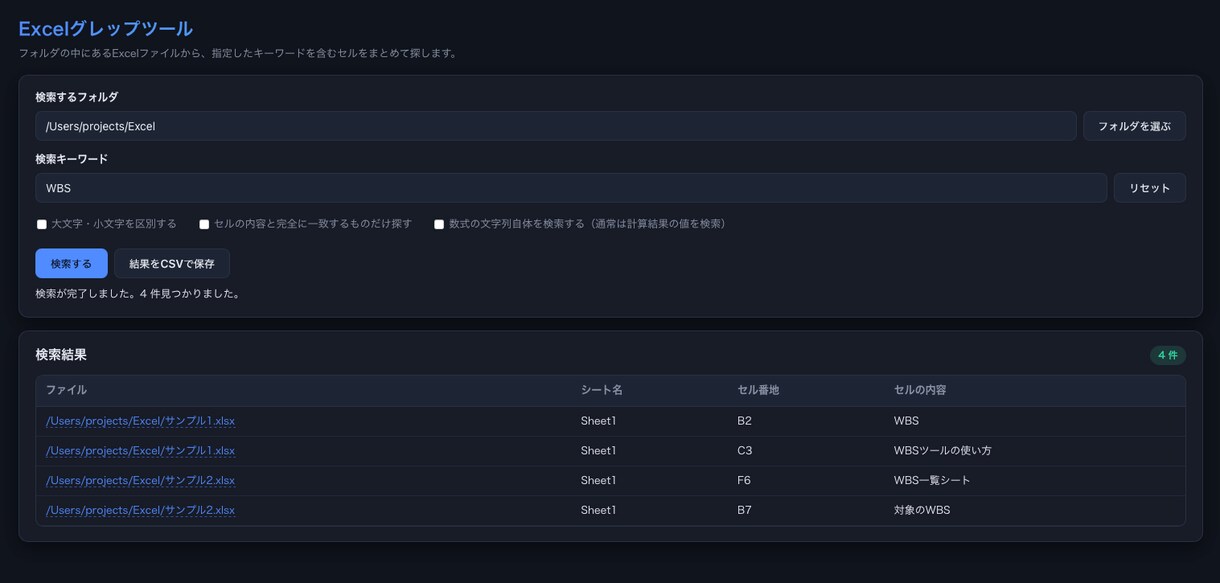Click the ファイル column header

pos(66,390)
